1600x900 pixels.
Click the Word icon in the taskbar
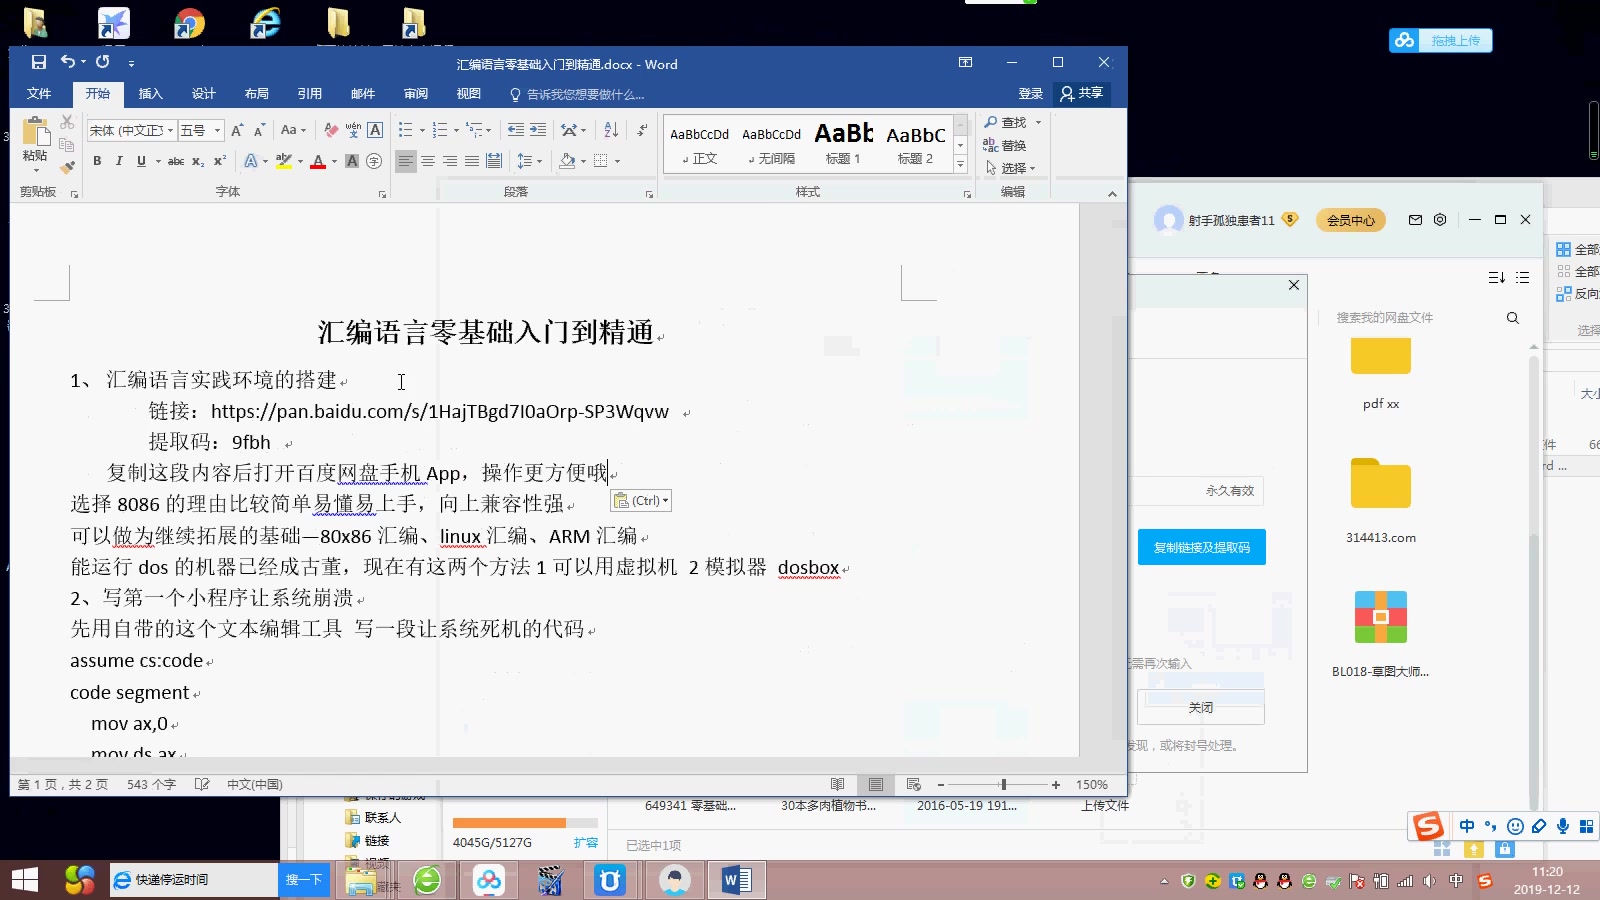click(736, 880)
